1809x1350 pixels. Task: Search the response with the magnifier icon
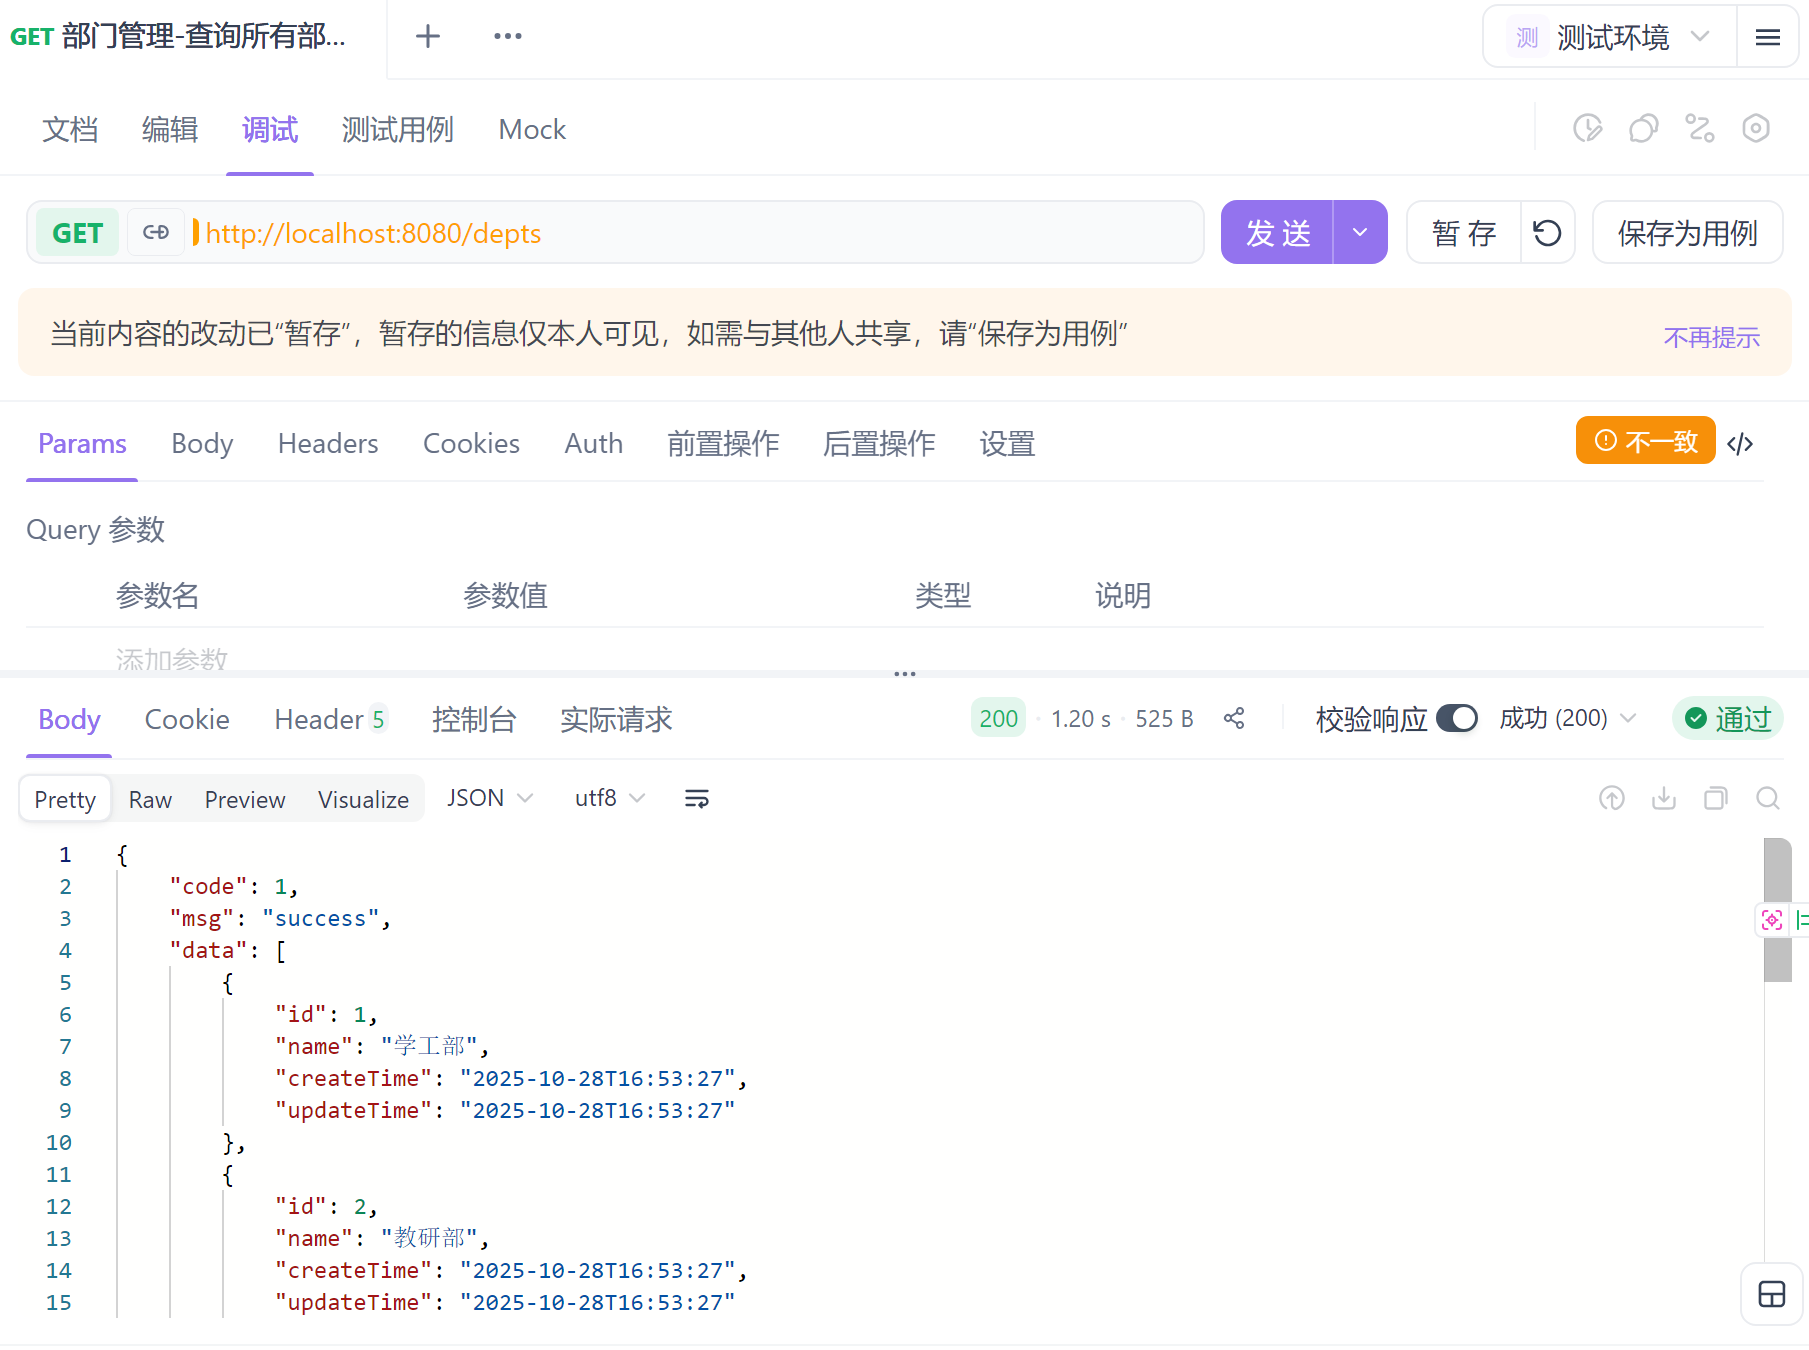coord(1768,798)
